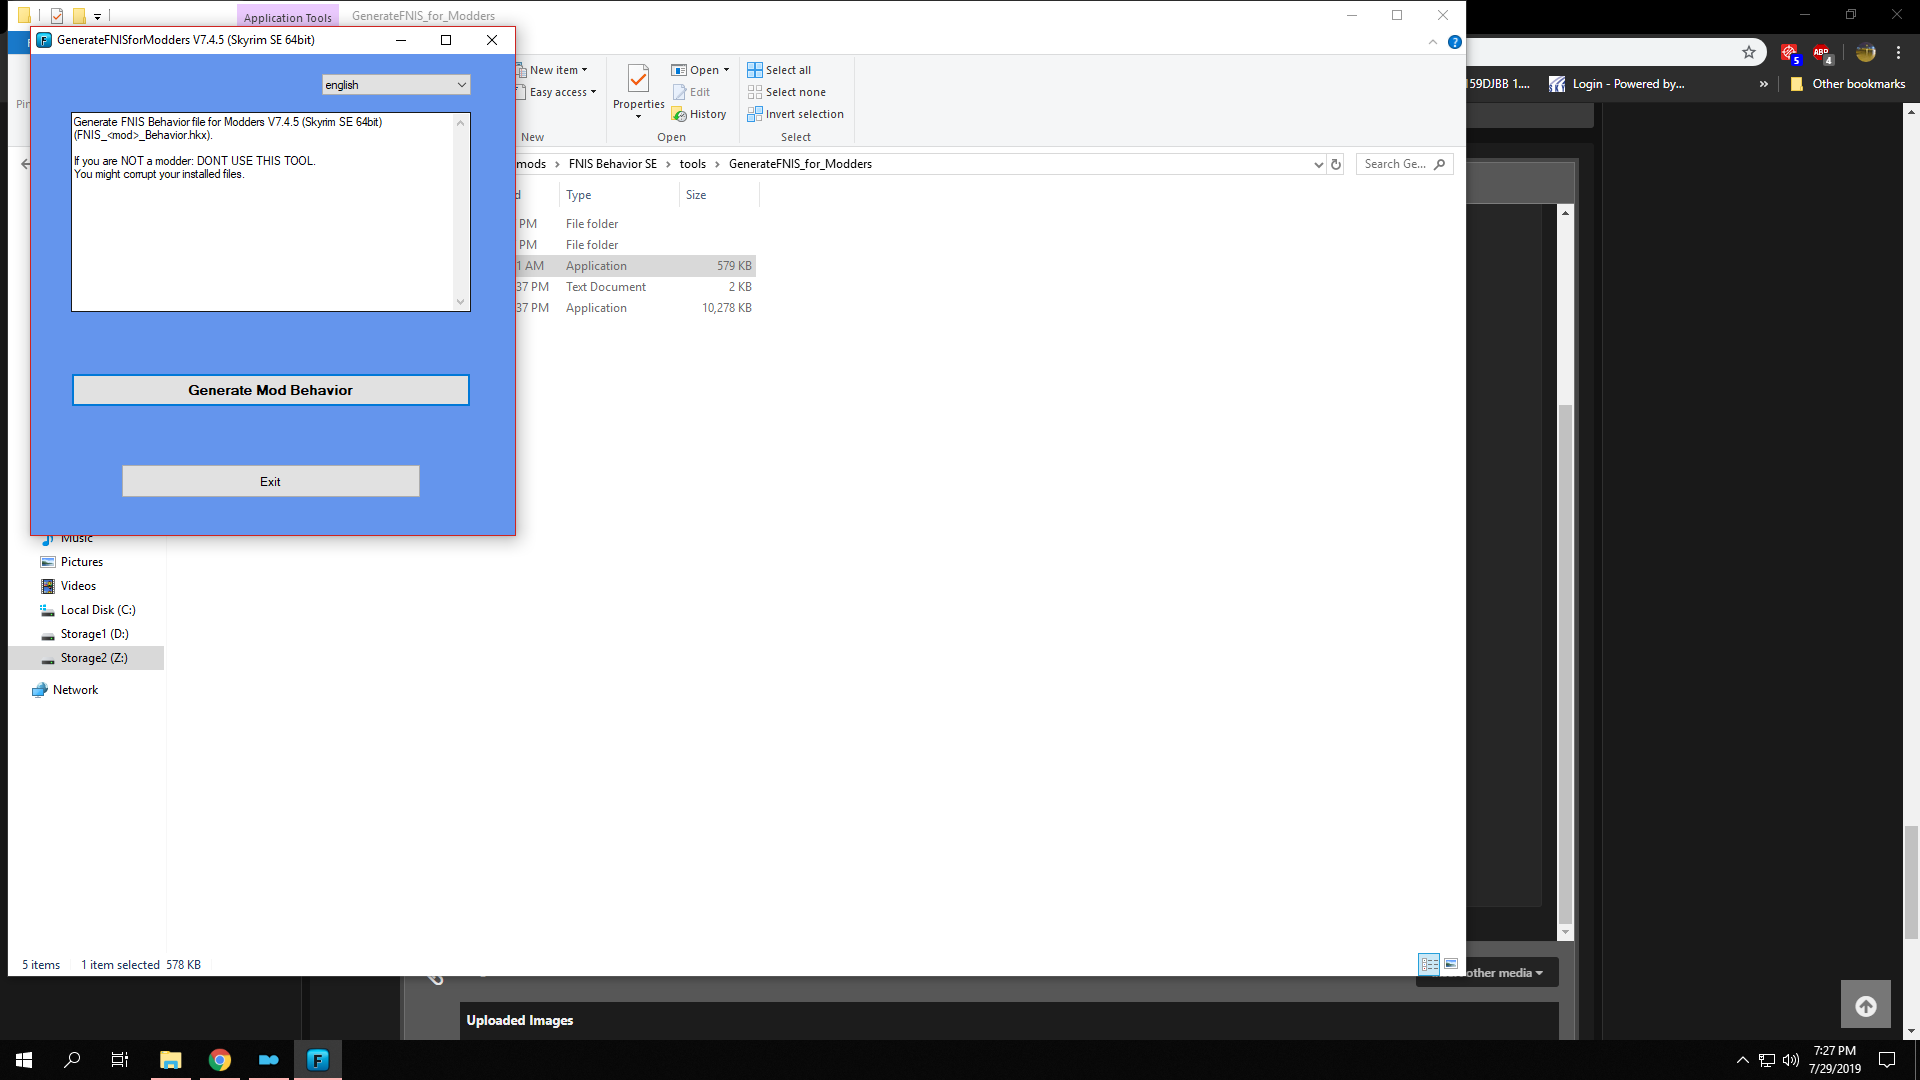Expand the Open button dropdown arrow
1920x1080 pixels.
point(726,70)
